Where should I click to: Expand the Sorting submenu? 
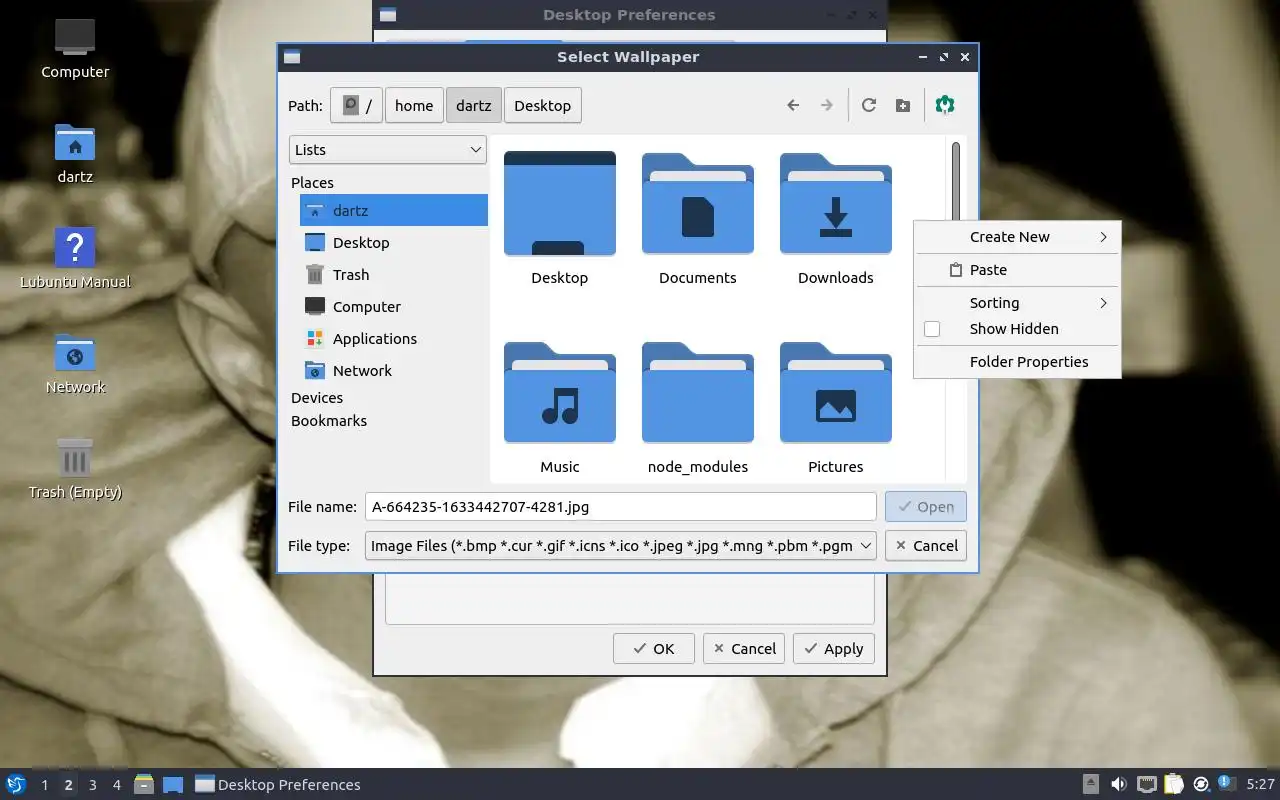tap(1017, 303)
